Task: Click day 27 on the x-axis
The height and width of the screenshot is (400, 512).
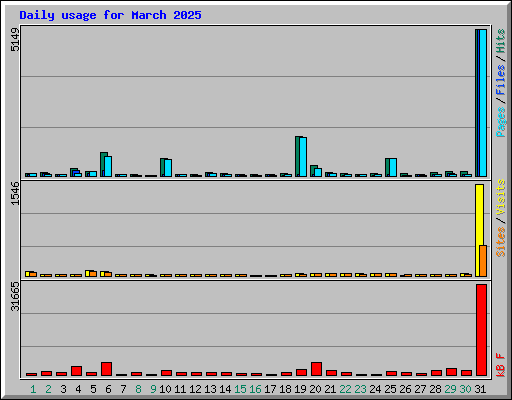Action: [420, 389]
